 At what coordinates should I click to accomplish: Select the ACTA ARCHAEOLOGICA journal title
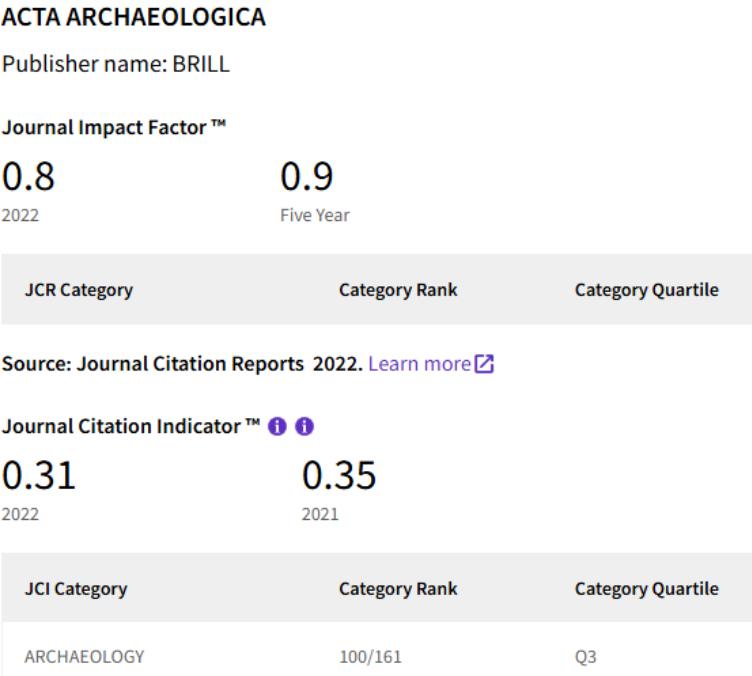pos(134,17)
